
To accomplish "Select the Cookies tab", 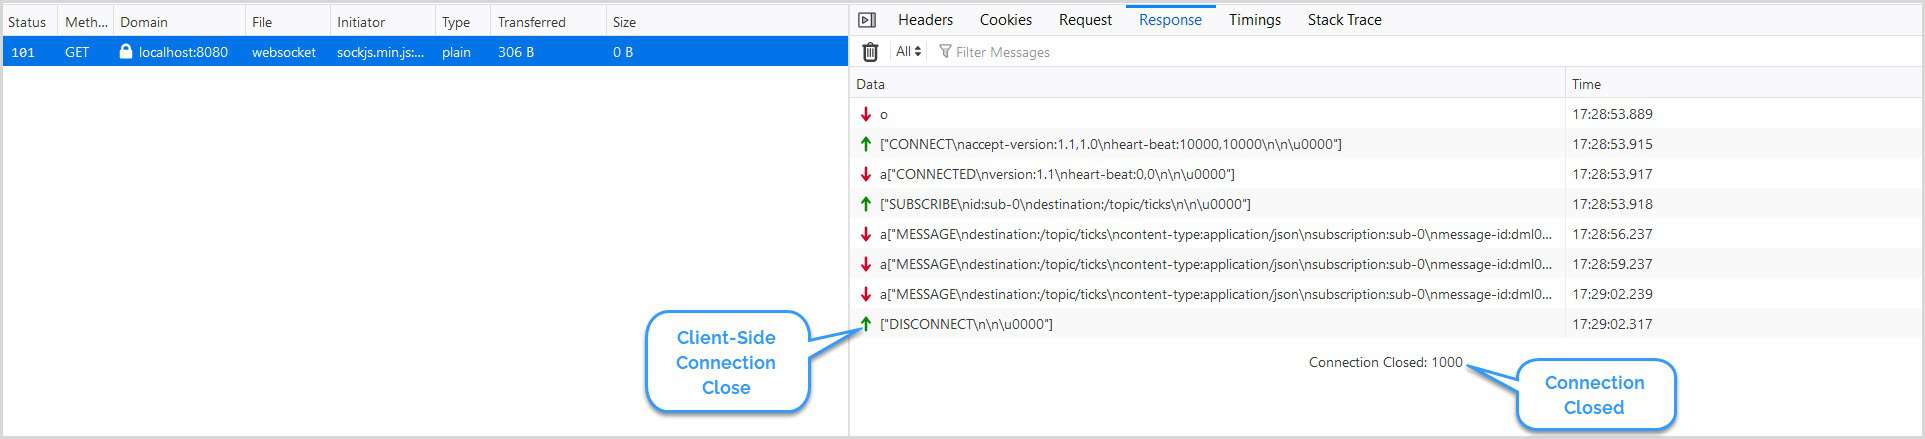I will pos(1005,20).
